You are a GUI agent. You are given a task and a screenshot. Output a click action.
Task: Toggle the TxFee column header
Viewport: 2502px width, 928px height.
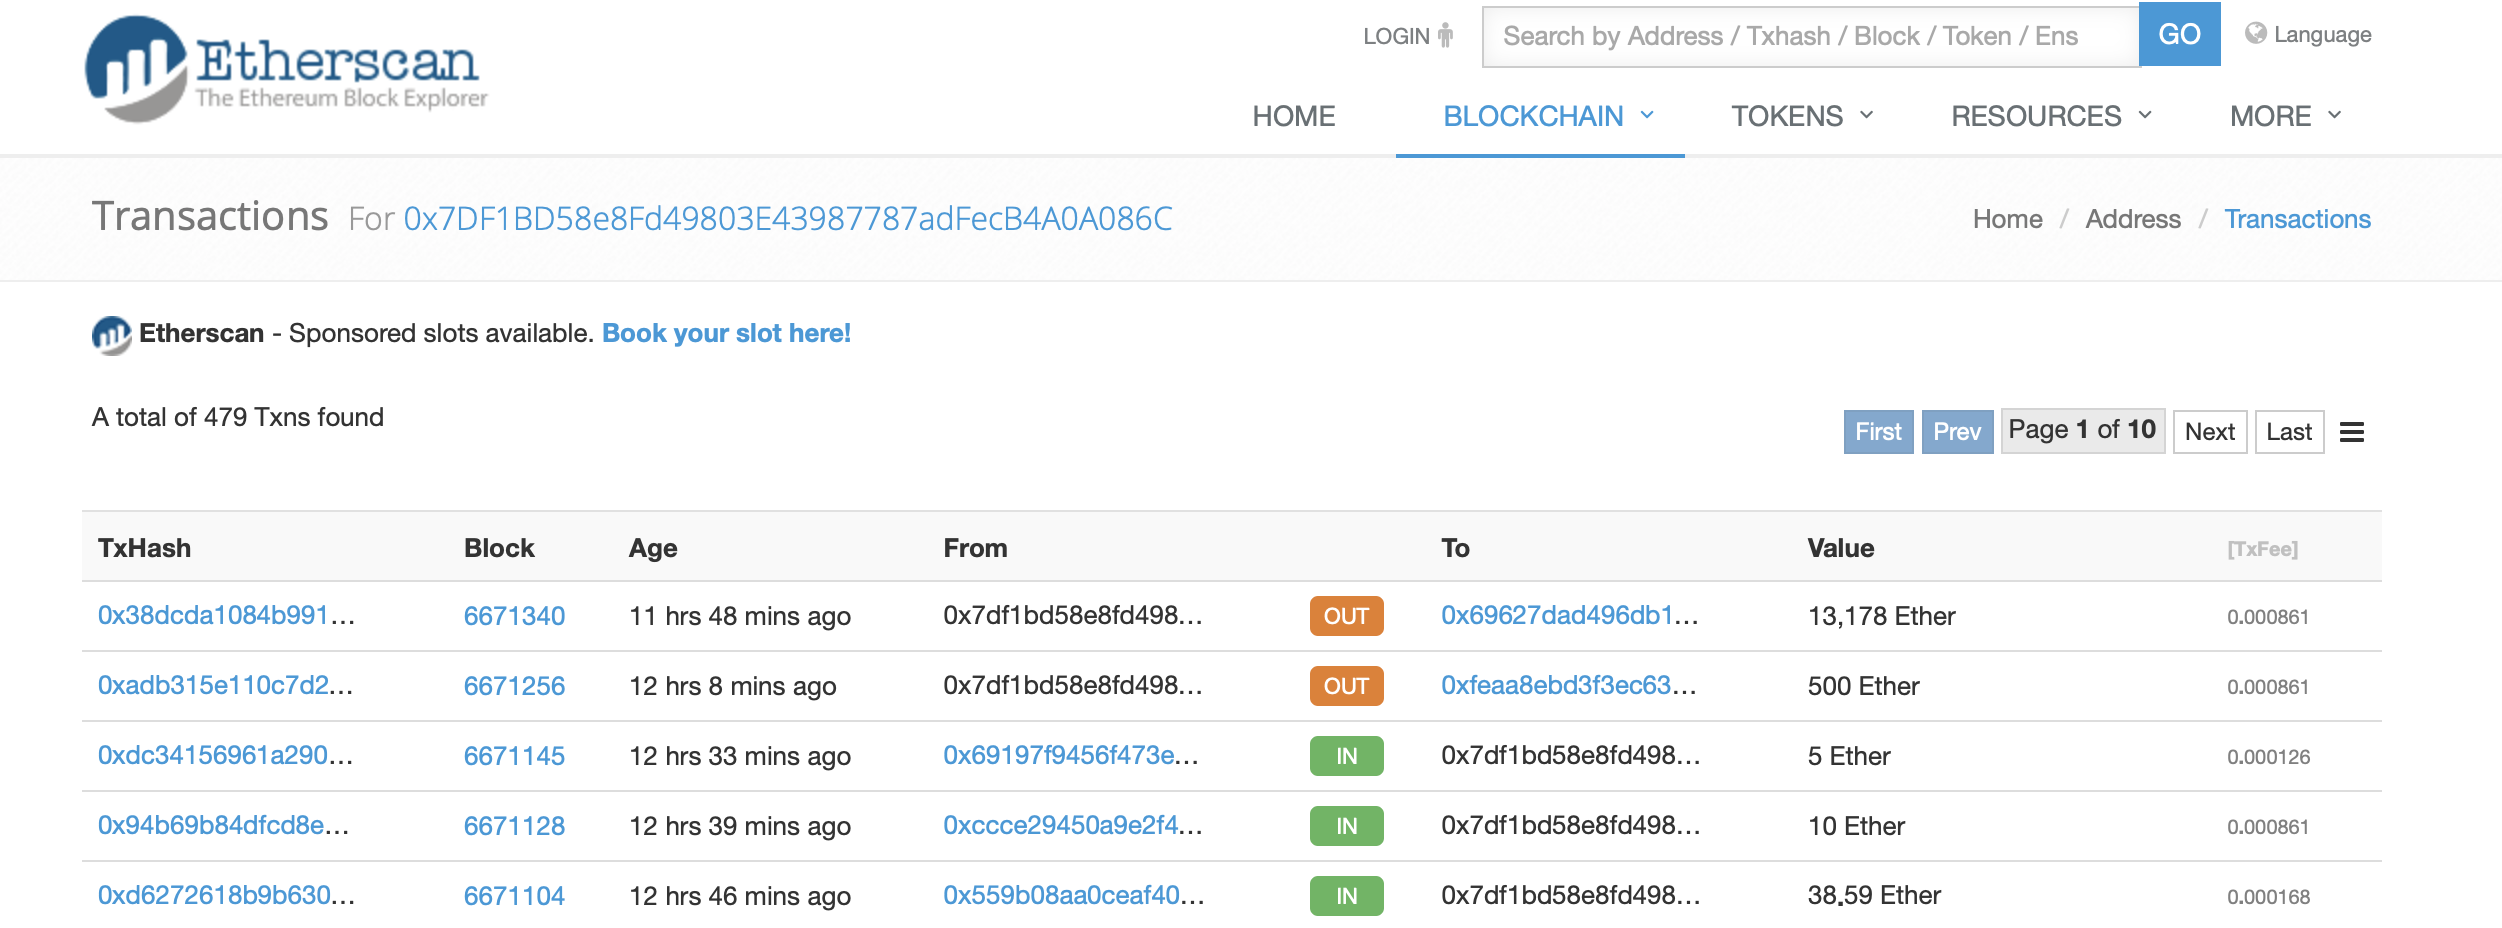coord(2262,549)
